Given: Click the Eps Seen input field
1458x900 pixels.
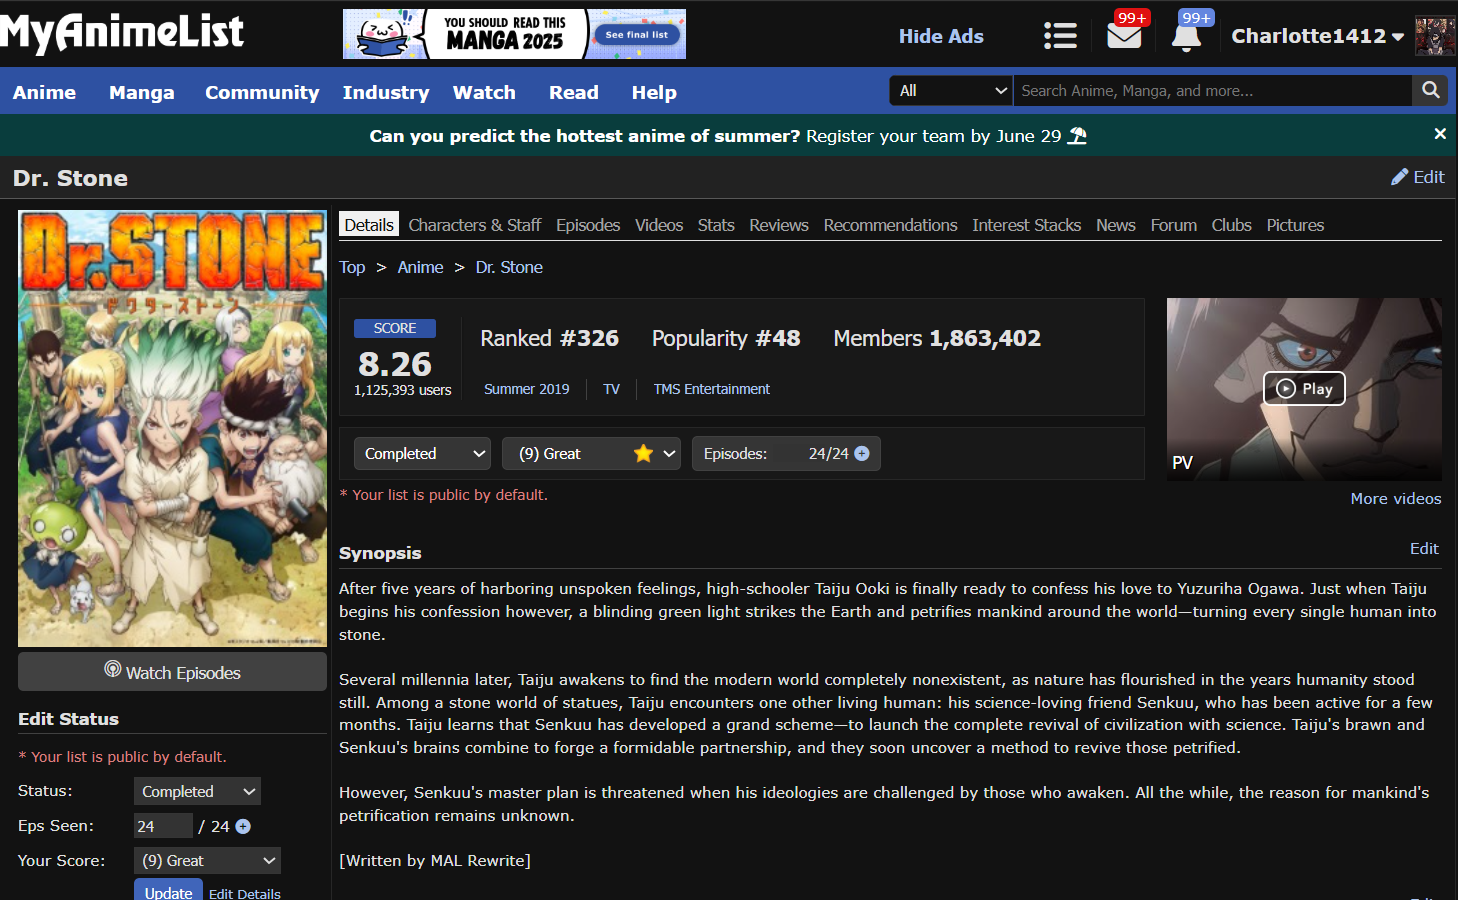Looking at the screenshot, I should (163, 826).
